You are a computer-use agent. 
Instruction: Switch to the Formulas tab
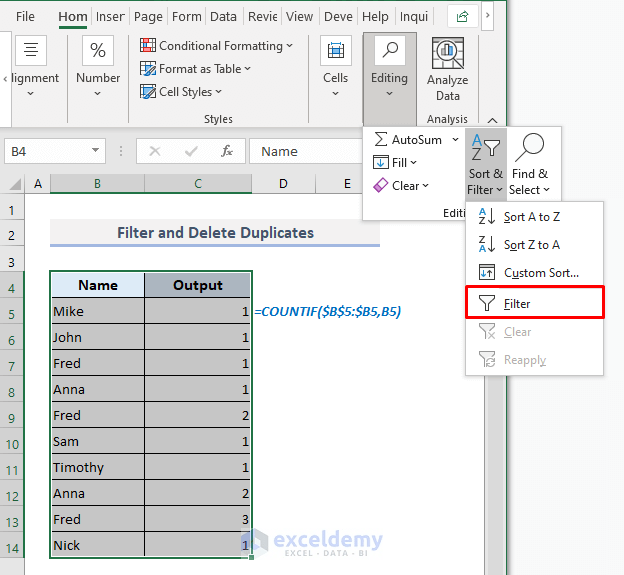(186, 17)
